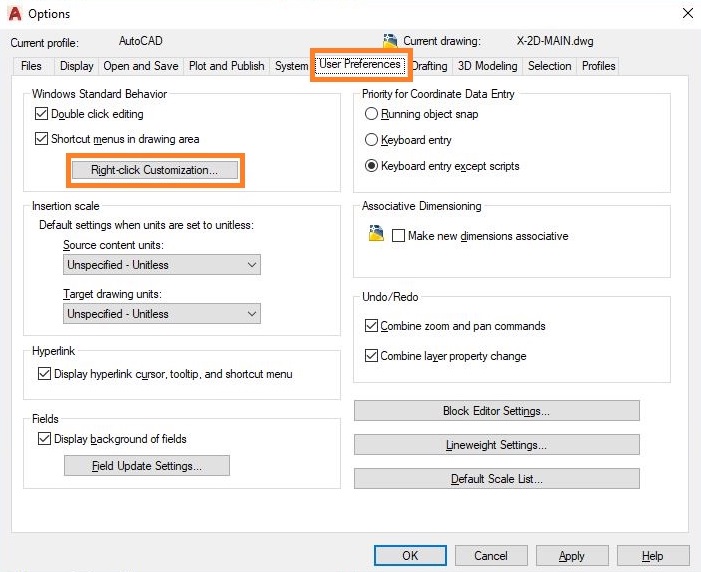
Task: Uncheck Combine zoom and pan commands
Action: pyautogui.click(x=372, y=326)
